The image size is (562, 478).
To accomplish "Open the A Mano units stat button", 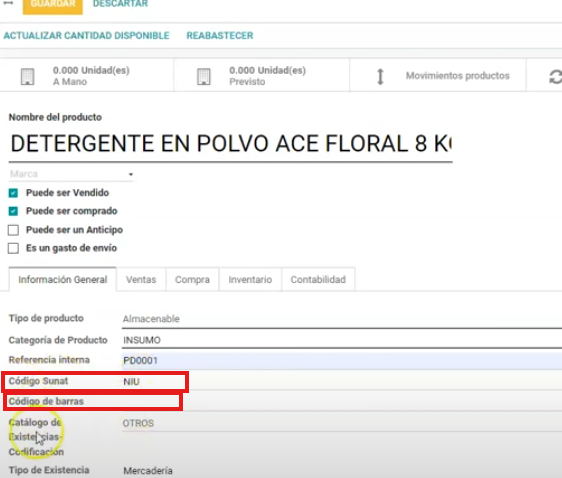I will (x=87, y=76).
